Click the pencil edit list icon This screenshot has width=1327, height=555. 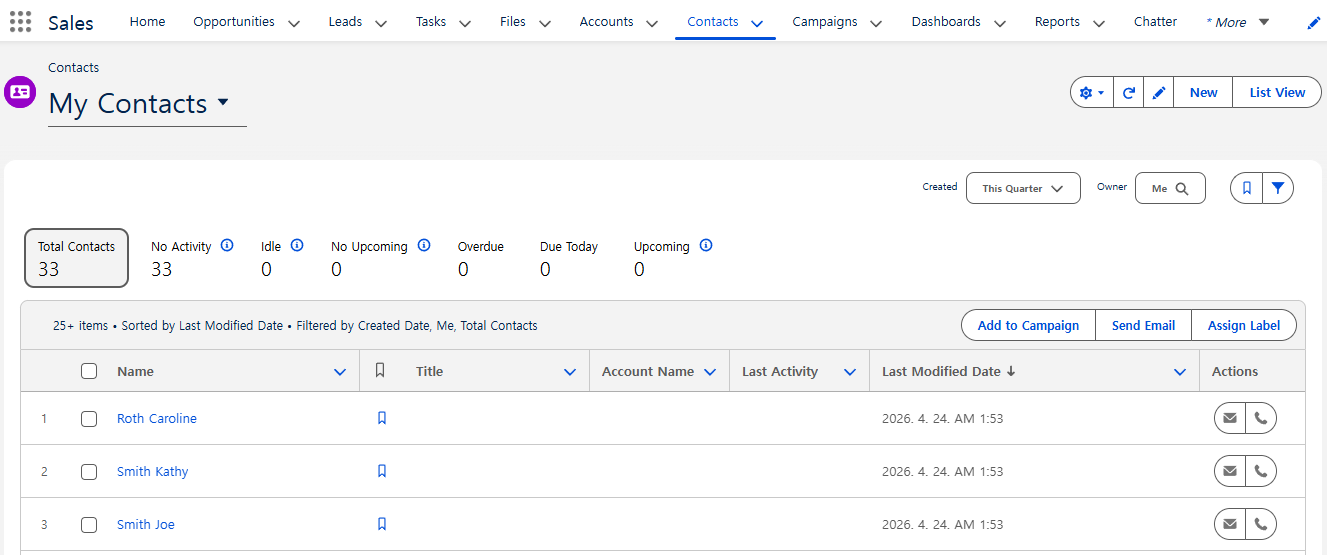pyautogui.click(x=1158, y=93)
